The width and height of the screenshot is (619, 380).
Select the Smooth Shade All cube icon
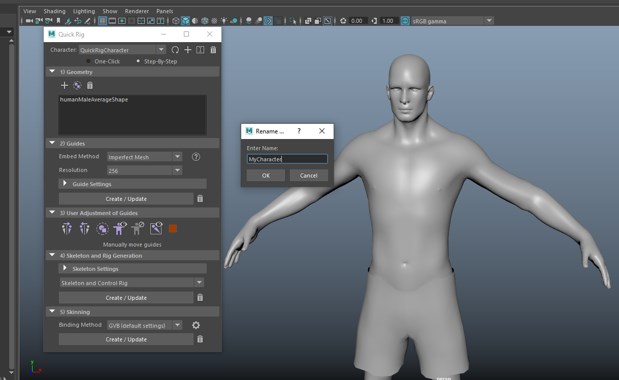[185, 21]
